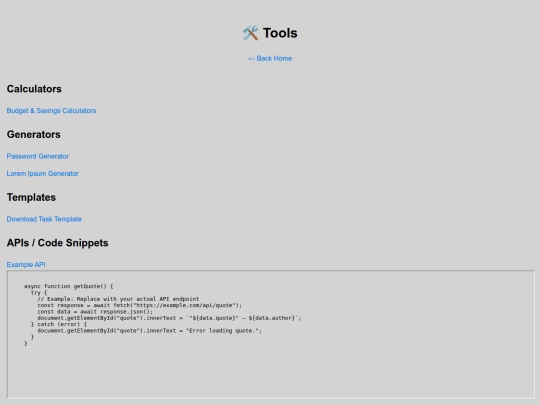
Task: Click the Templates heading
Action: (31, 197)
